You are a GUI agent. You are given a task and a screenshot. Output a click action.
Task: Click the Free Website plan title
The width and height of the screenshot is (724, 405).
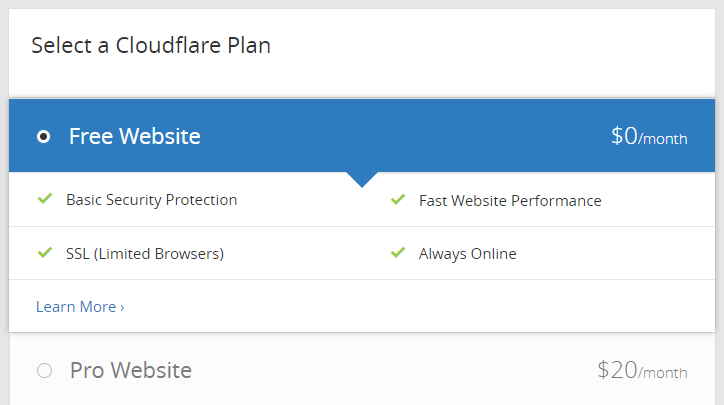tap(134, 137)
